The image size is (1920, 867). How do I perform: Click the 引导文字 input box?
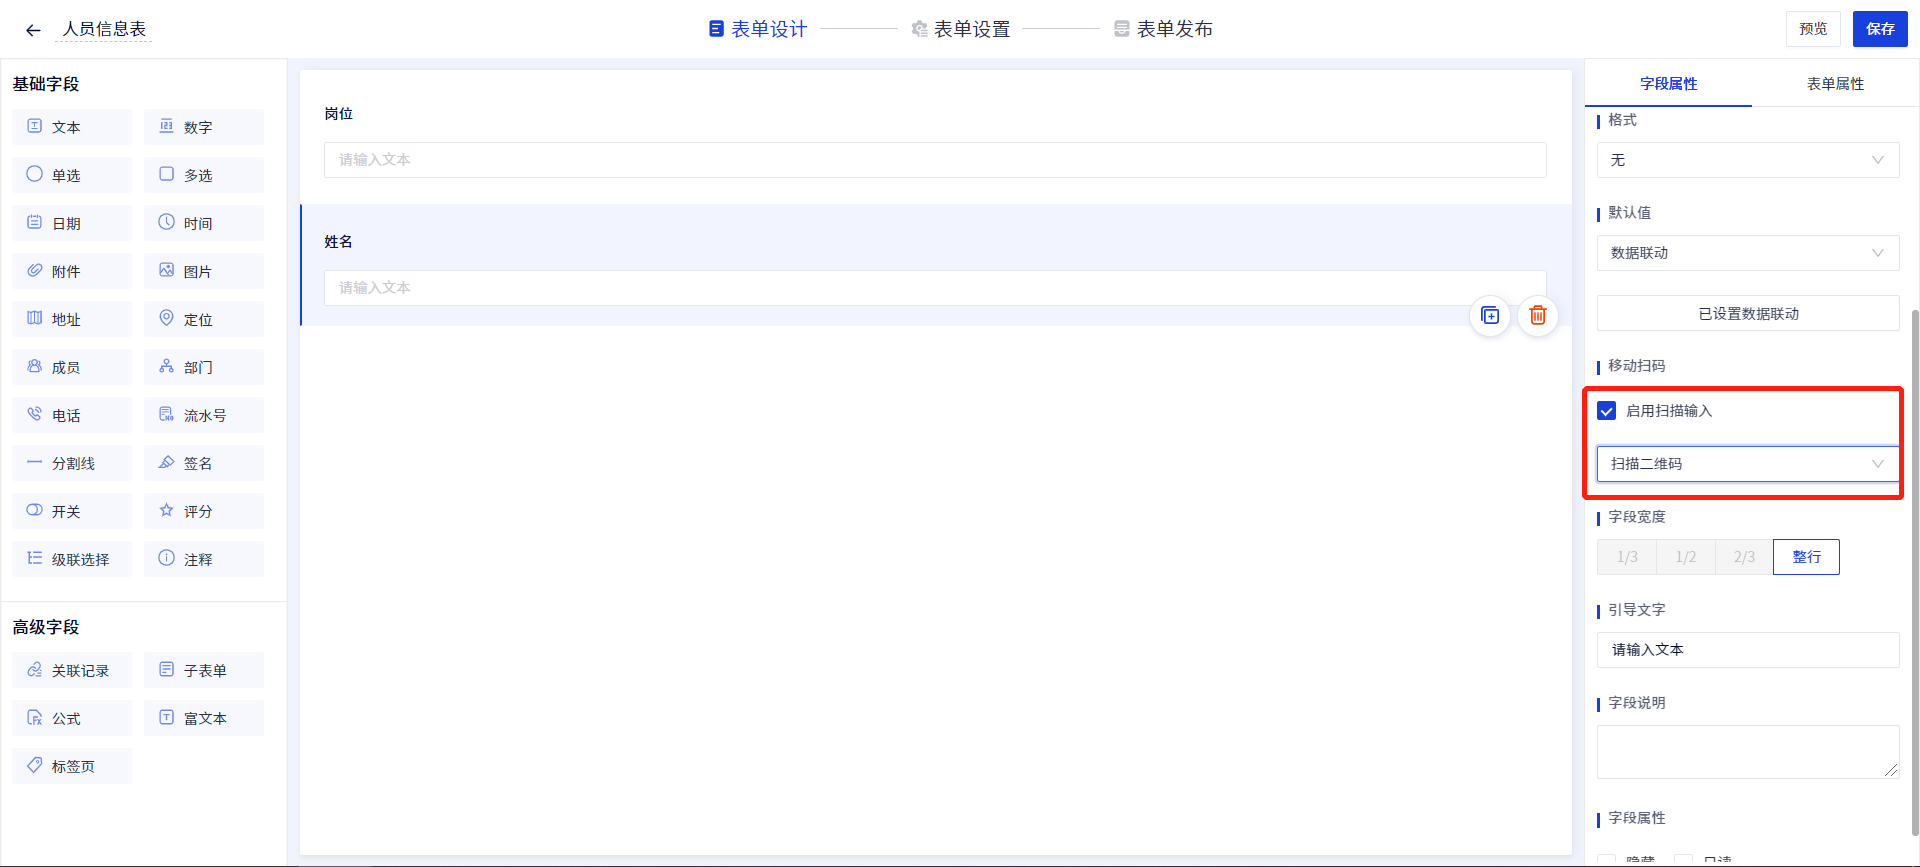point(1747,650)
